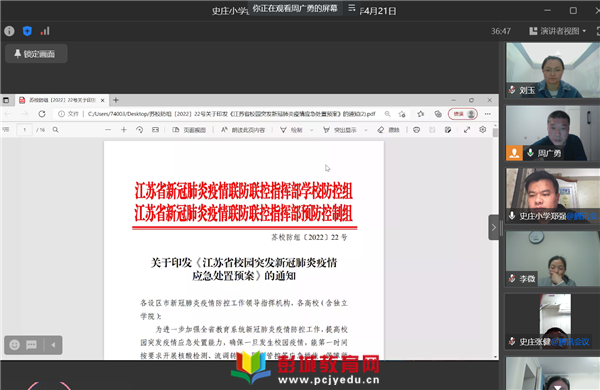Click the PDF rotate page icon

(139, 130)
